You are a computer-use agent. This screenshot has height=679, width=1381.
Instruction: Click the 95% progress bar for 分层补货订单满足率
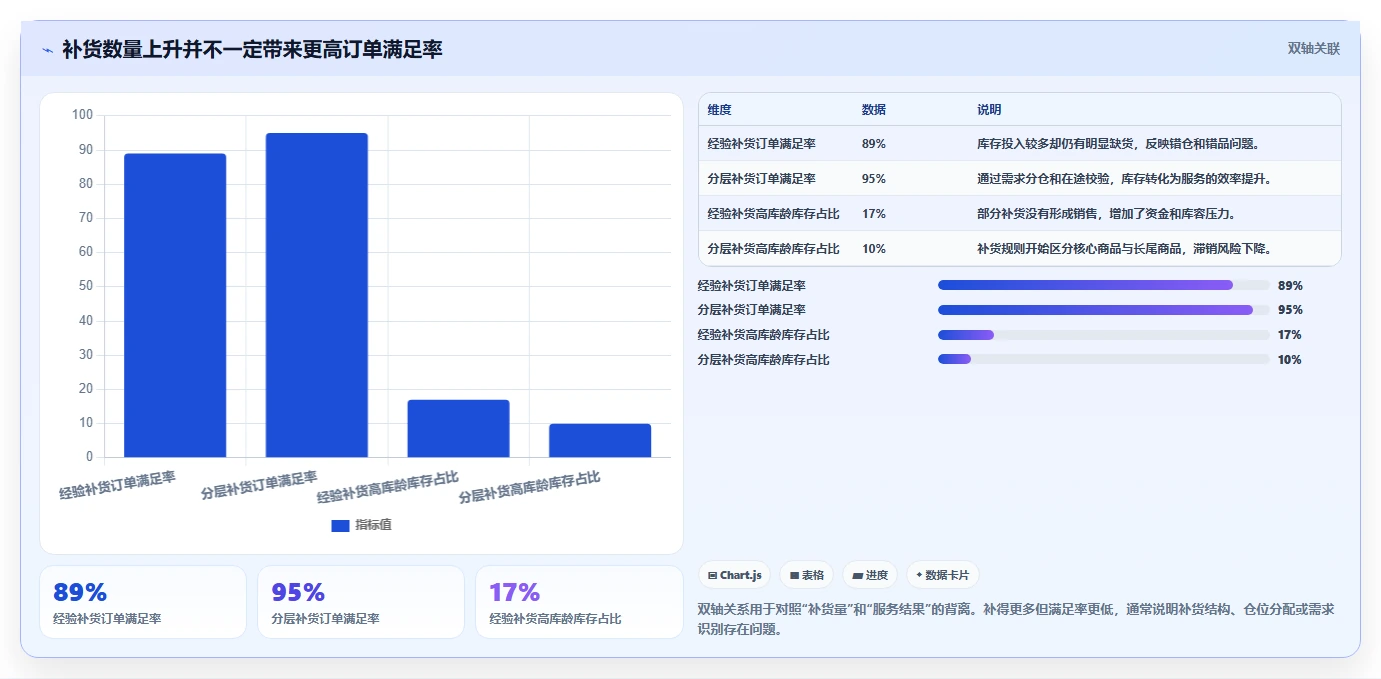click(1104, 310)
